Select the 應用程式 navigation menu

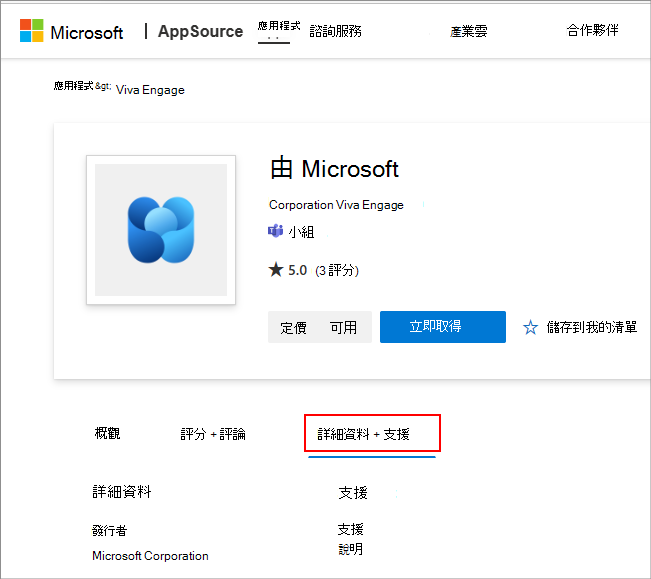(x=279, y=26)
